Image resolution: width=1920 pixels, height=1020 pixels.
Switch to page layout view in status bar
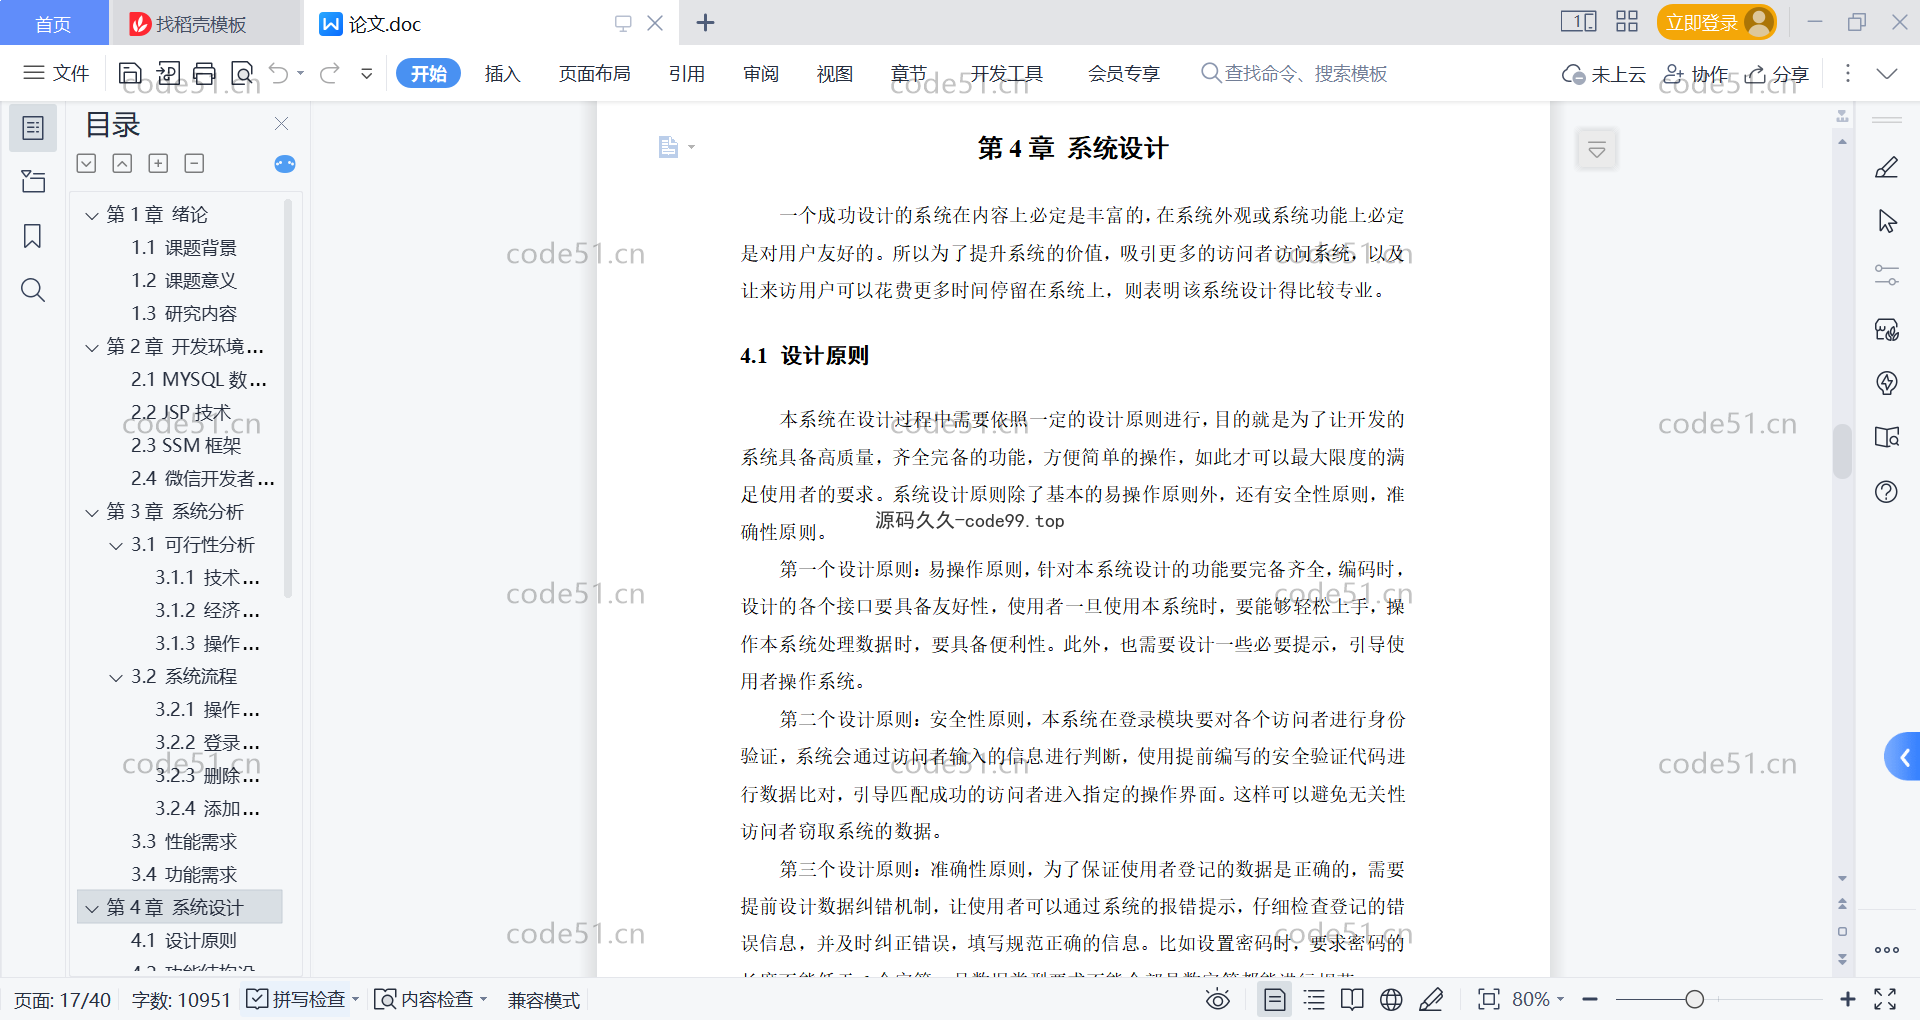point(1275,999)
